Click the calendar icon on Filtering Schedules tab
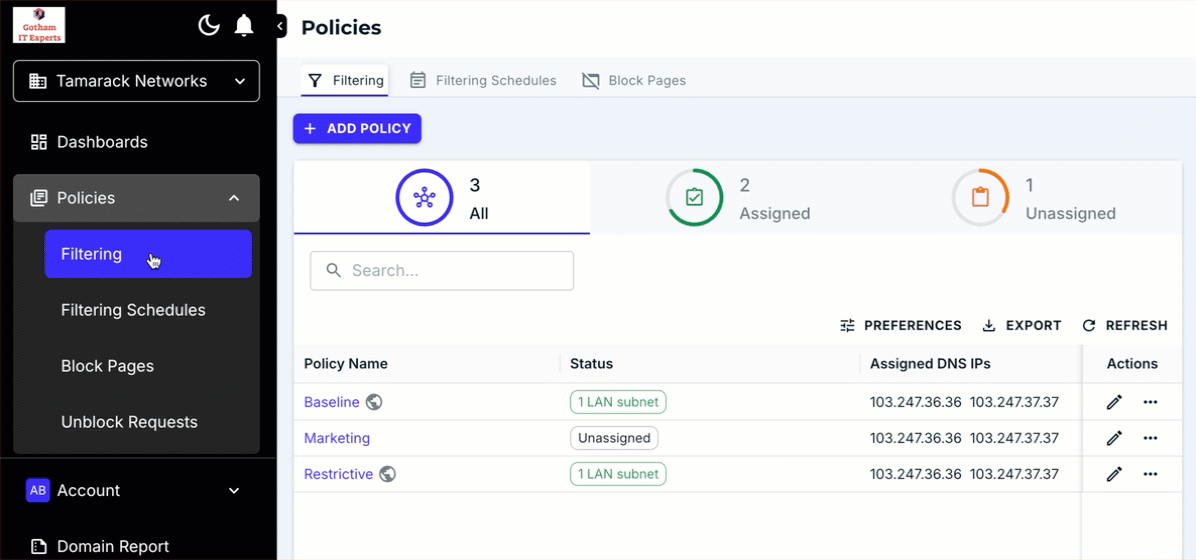 pos(417,80)
